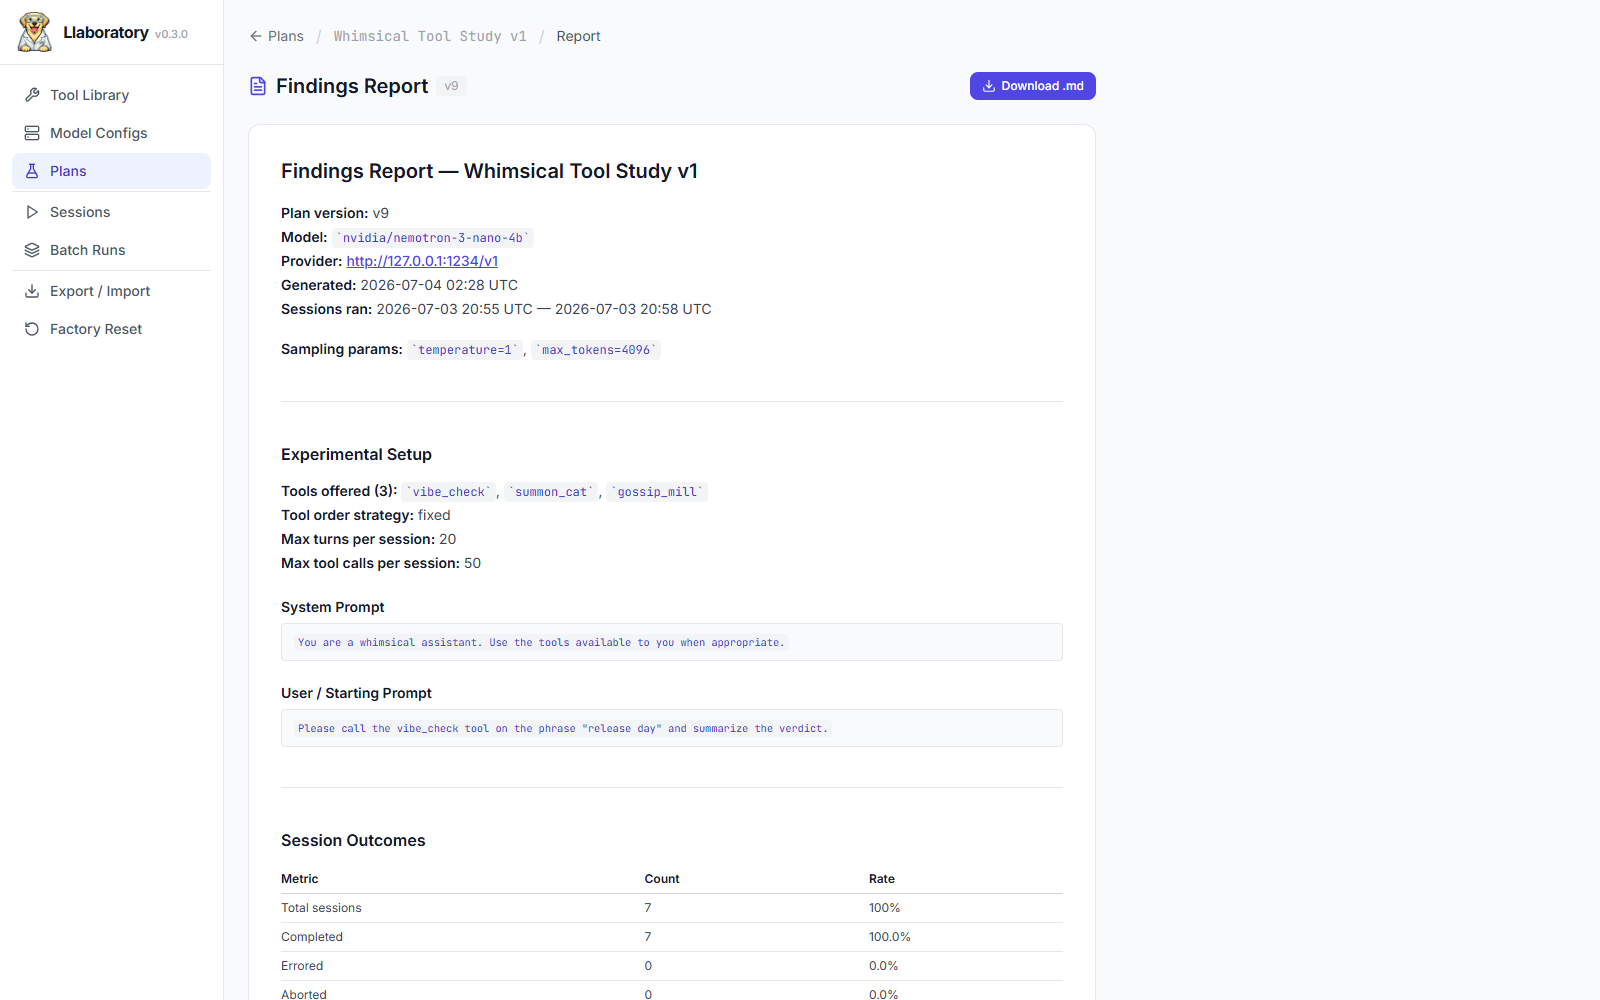The width and height of the screenshot is (1600, 1000).
Task: Click the Rate column header
Action: (882, 879)
